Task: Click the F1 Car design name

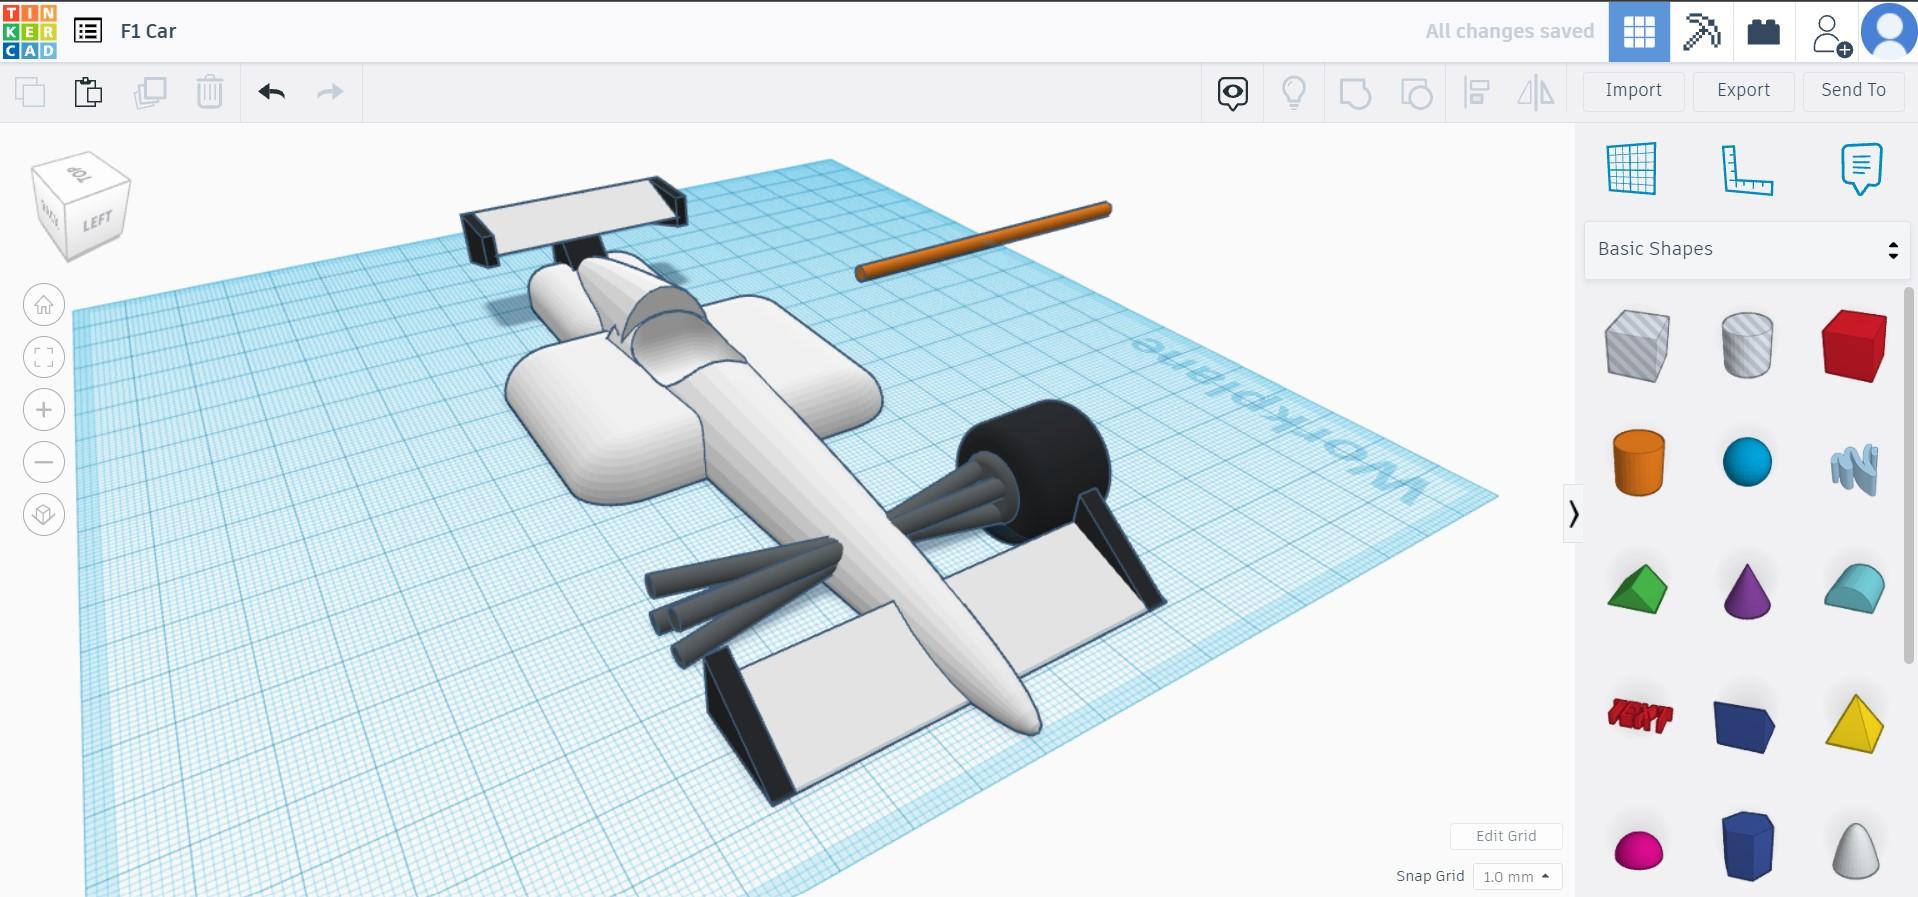Action: 148,31
